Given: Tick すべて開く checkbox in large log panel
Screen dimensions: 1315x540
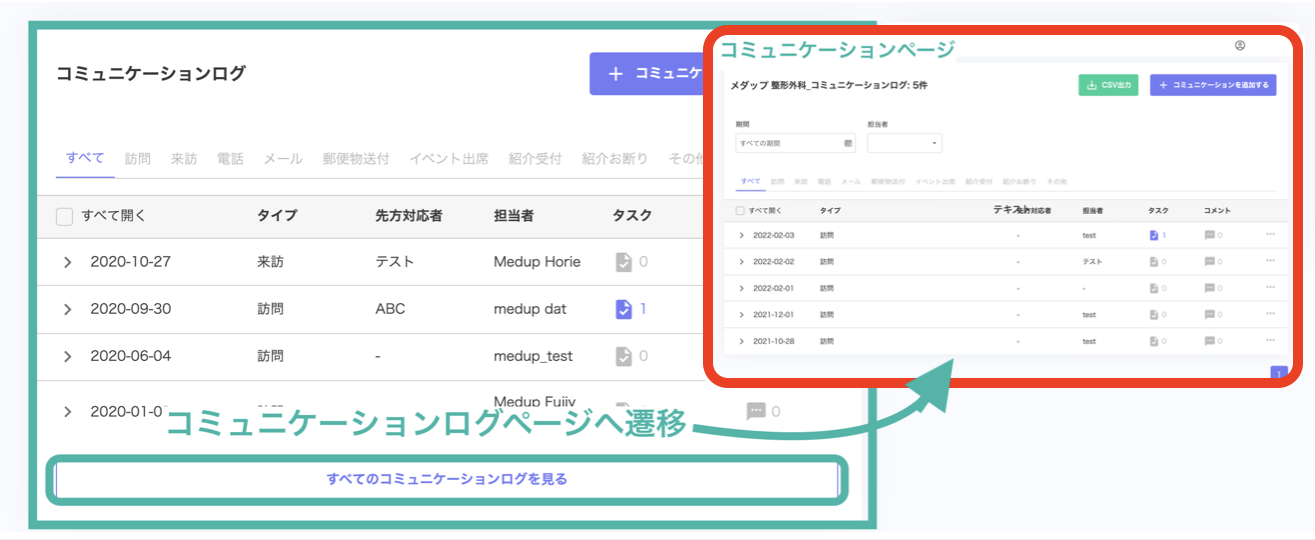Looking at the screenshot, I should pyautogui.click(x=64, y=215).
